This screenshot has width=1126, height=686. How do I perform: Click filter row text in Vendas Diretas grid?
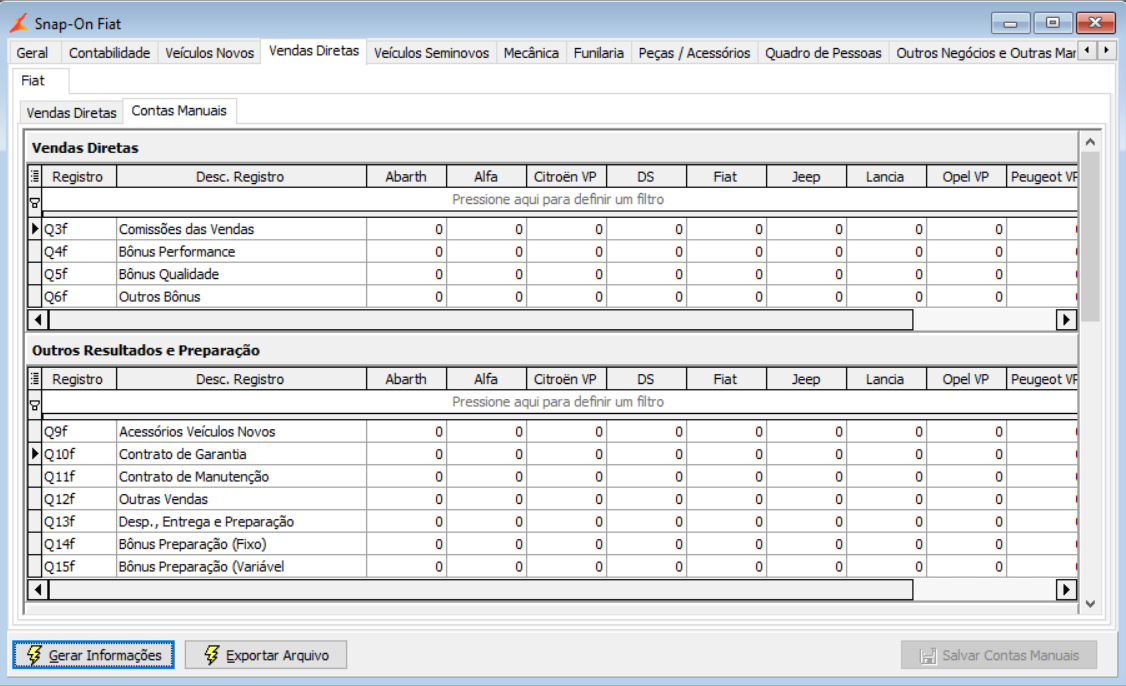[x=557, y=200]
